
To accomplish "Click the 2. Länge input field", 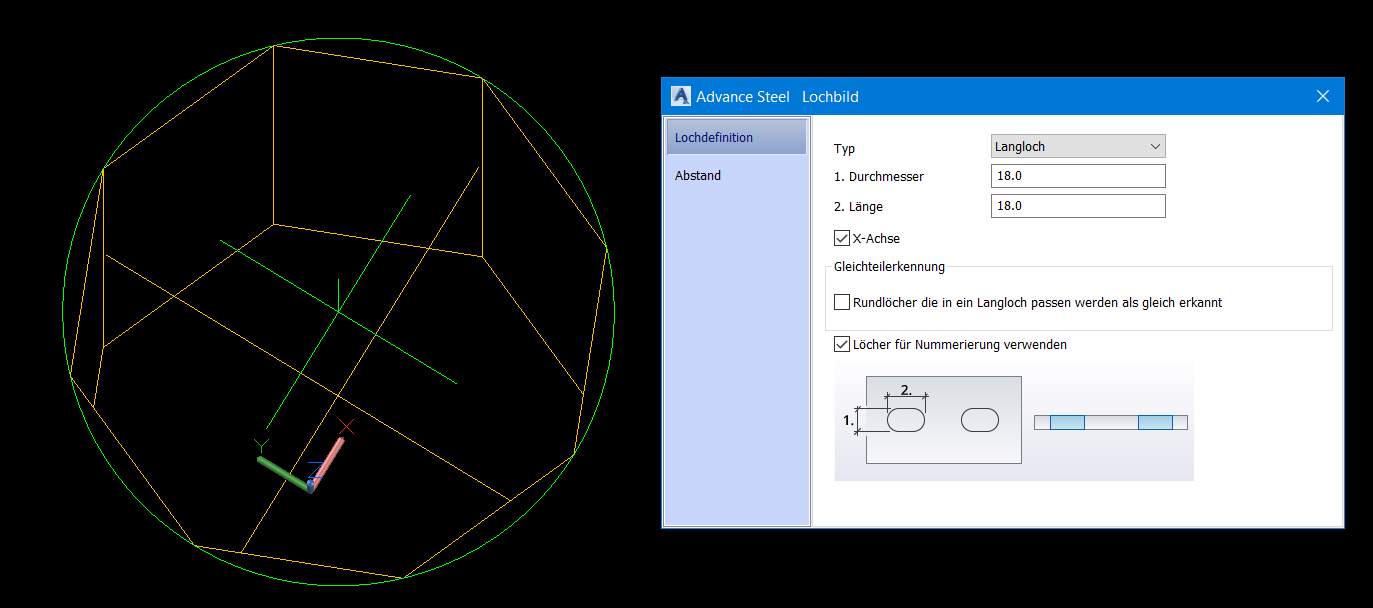I will click(x=1077, y=205).
